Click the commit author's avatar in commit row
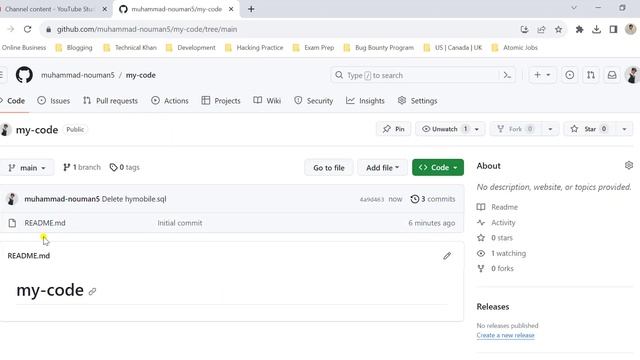The height and width of the screenshot is (360, 640). tap(12, 199)
